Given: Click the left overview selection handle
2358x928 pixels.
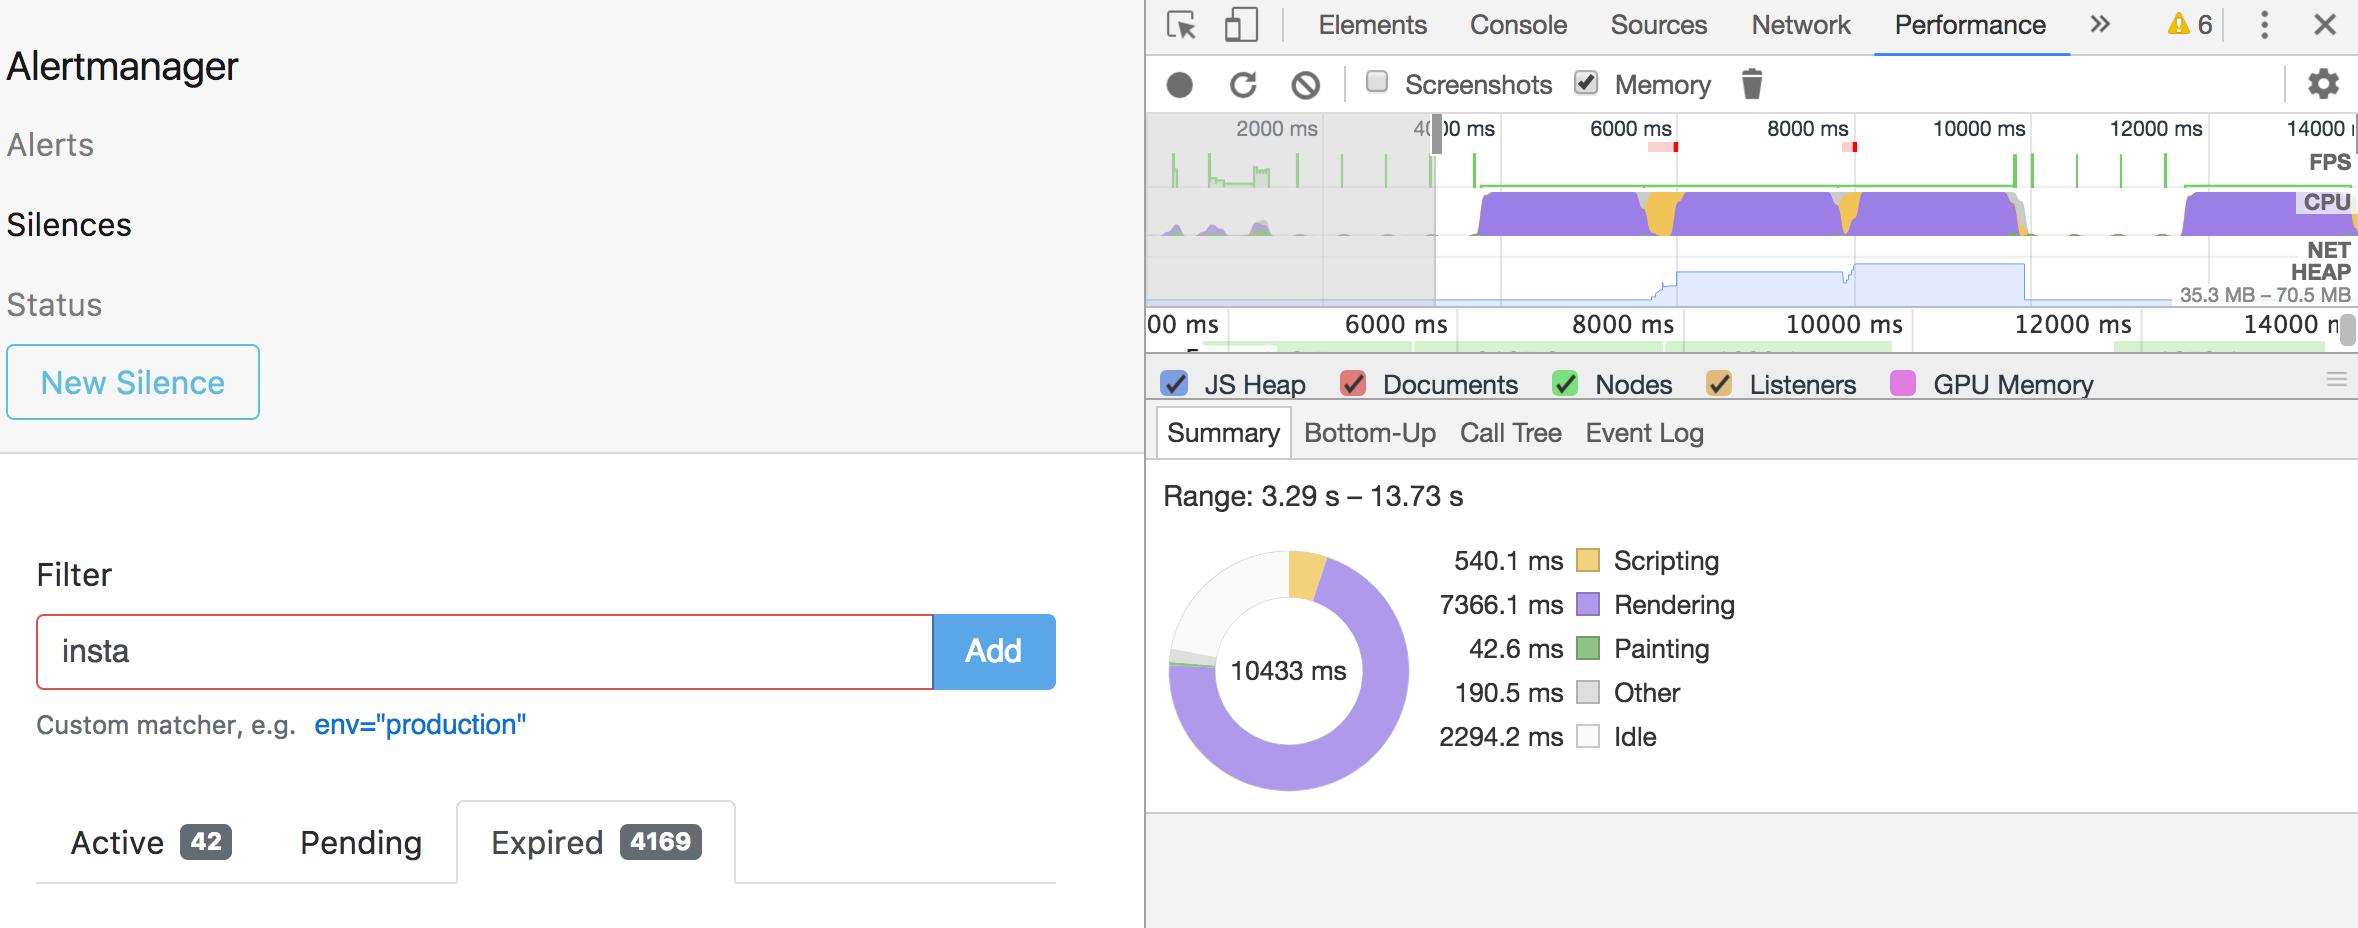Looking at the screenshot, I should tap(1437, 135).
